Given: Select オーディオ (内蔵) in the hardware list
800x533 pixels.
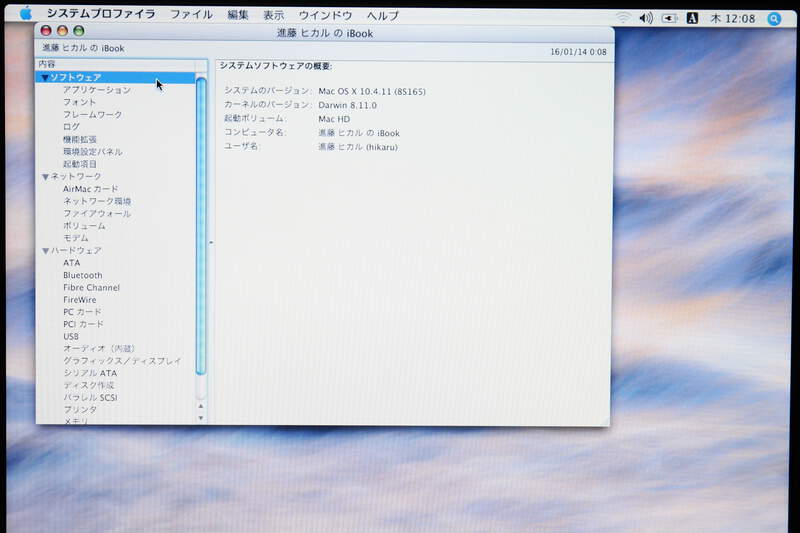Looking at the screenshot, I should pyautogui.click(x=98, y=348).
